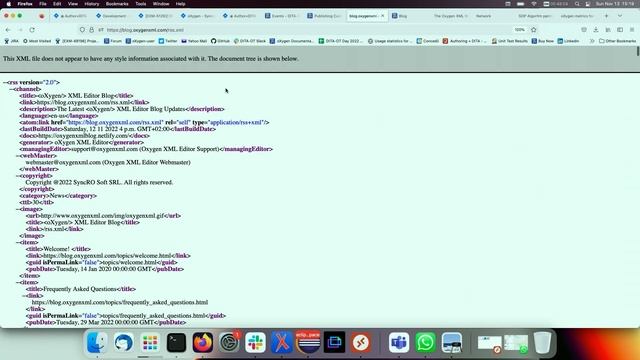Image resolution: width=640 pixels, height=360 pixels.
Task: Open the GitHub bookmark
Action: pos(220,41)
